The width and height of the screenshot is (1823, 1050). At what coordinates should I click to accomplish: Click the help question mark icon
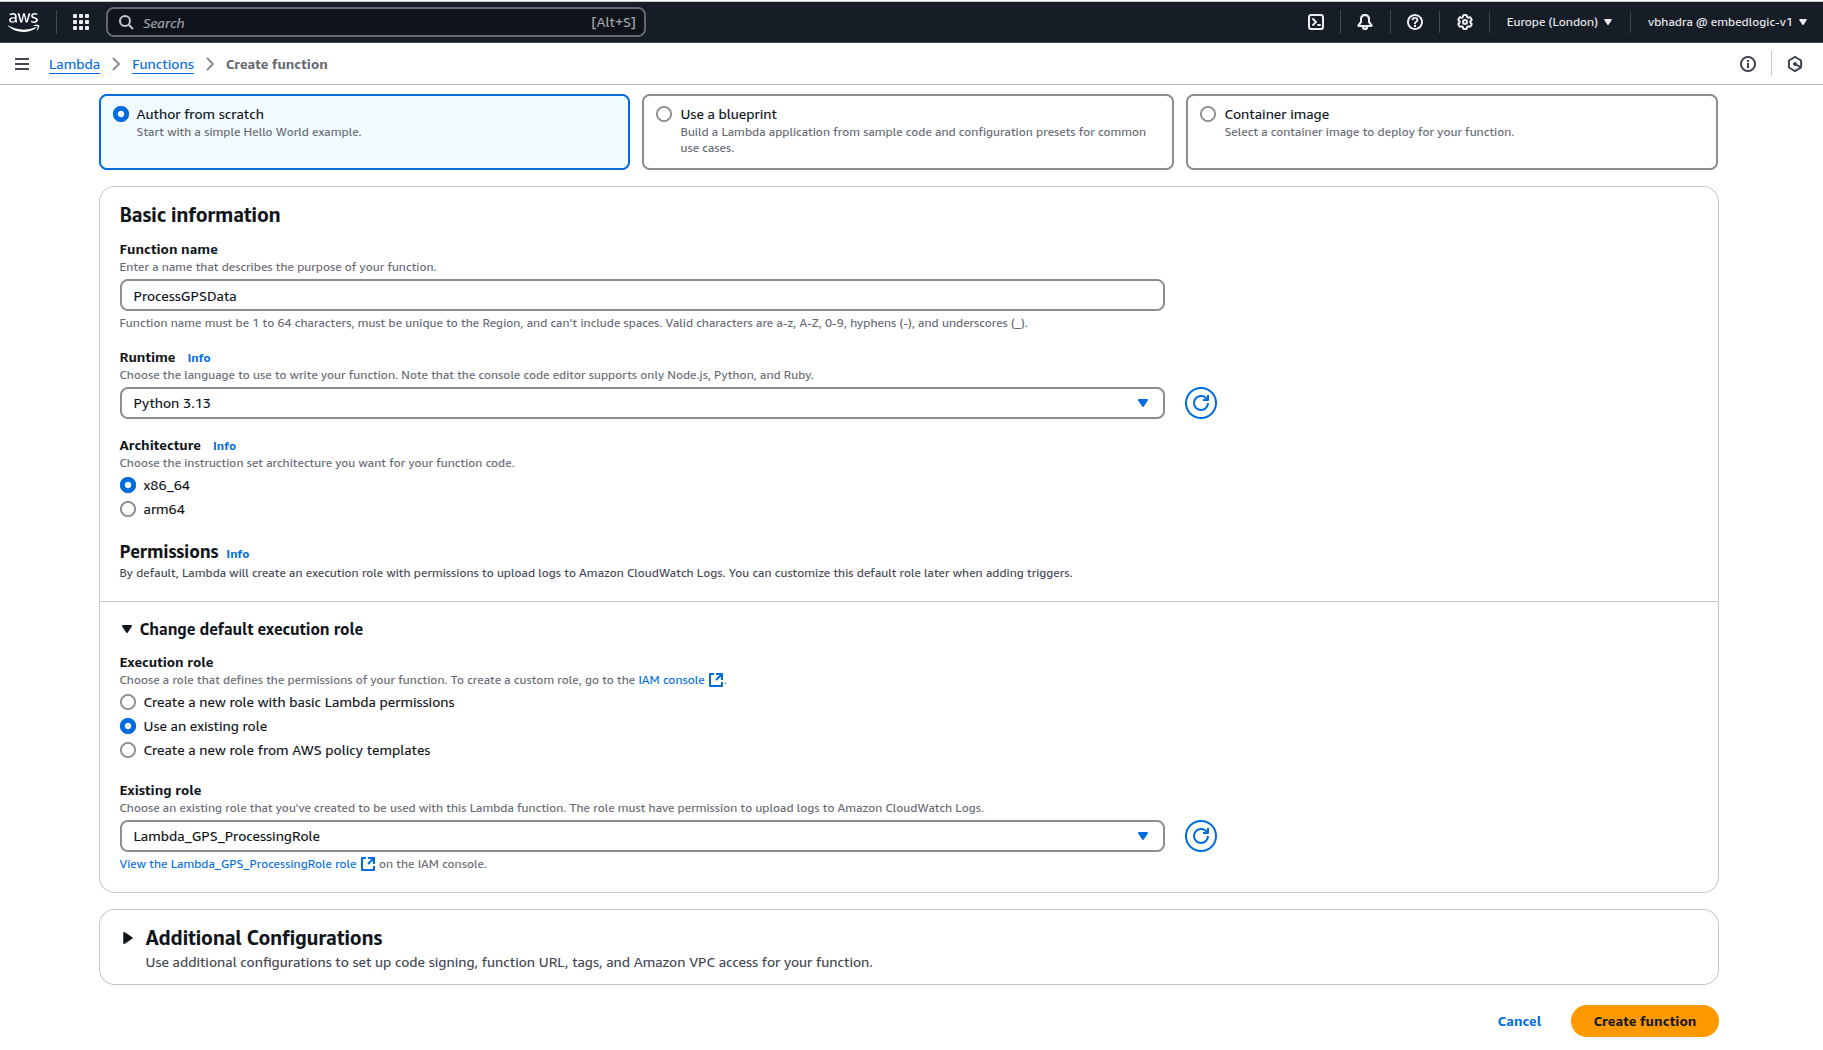click(1415, 22)
